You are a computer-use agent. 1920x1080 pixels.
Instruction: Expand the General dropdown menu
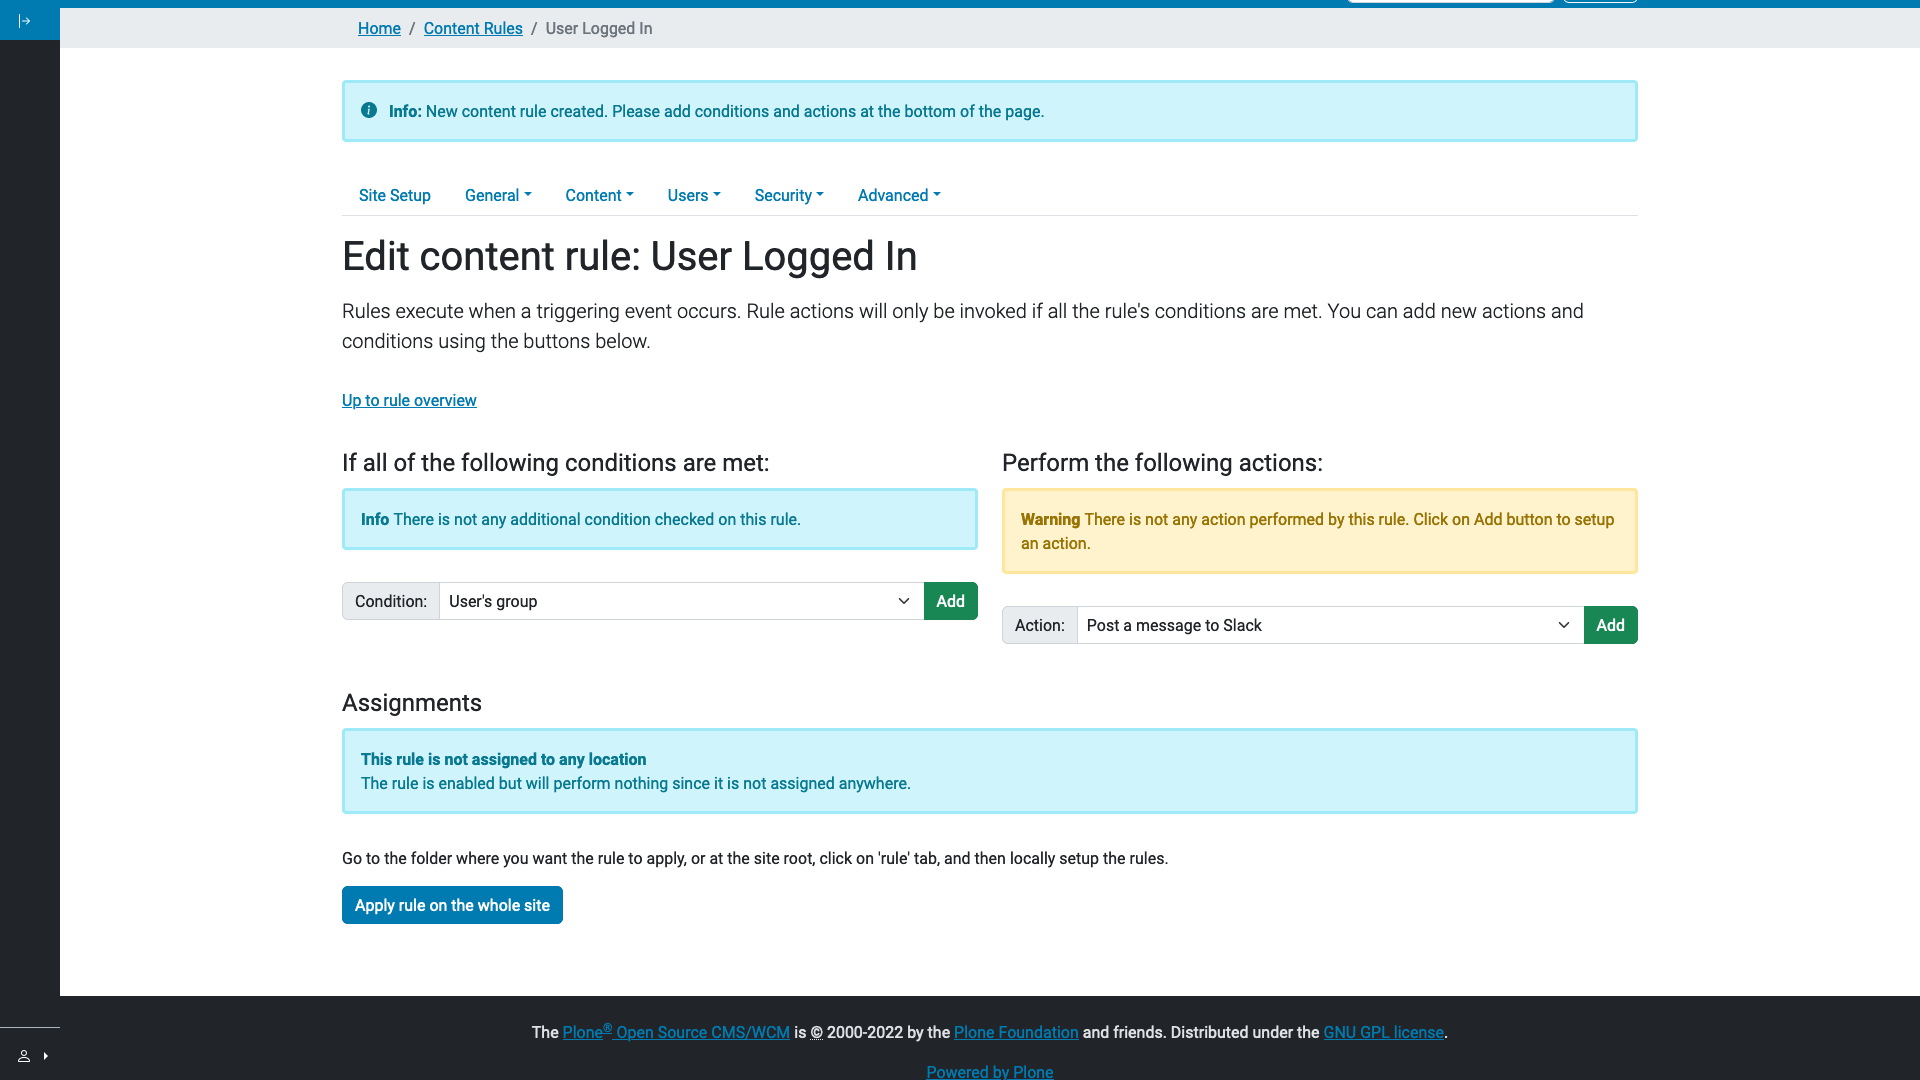coord(498,195)
